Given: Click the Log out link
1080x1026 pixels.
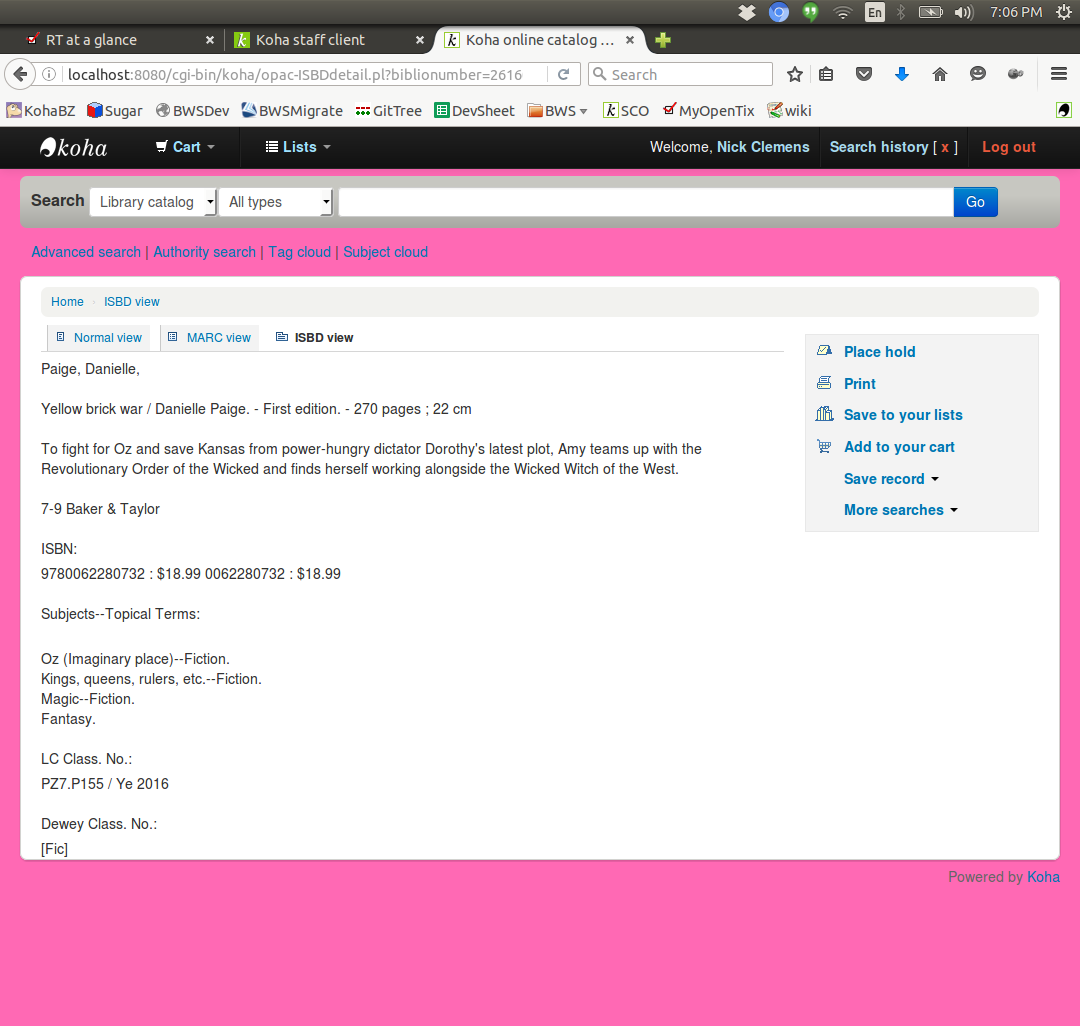Looking at the screenshot, I should (1008, 147).
